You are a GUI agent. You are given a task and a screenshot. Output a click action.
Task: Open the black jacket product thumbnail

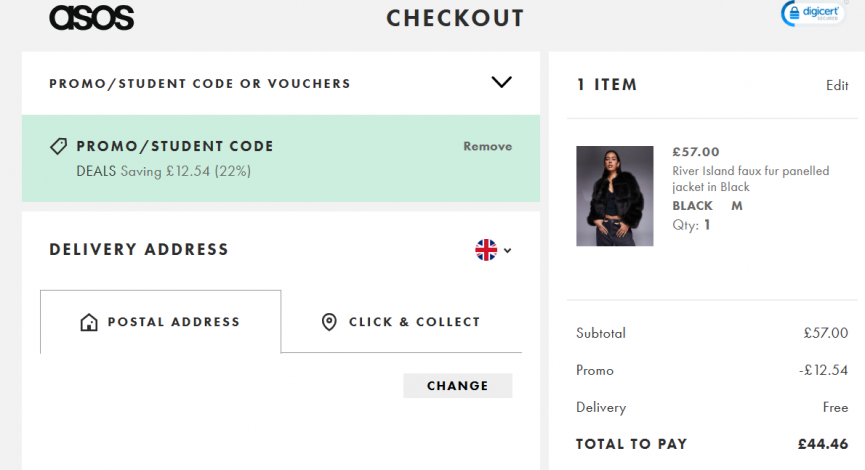click(x=614, y=196)
